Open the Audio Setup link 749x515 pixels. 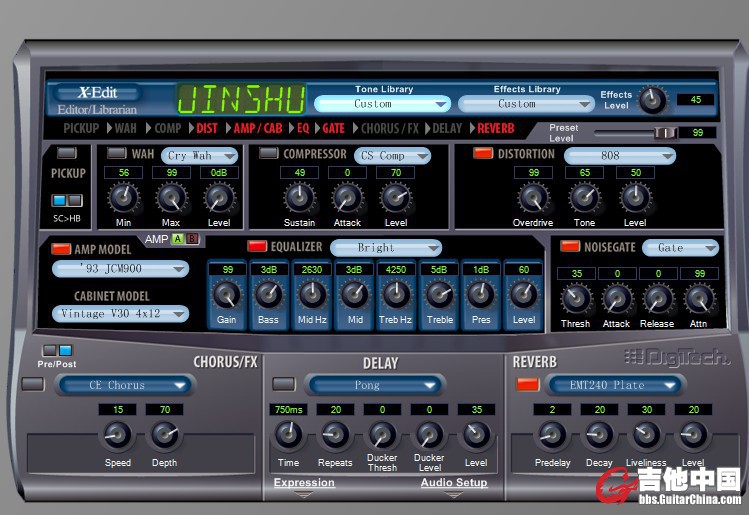pyautogui.click(x=453, y=483)
